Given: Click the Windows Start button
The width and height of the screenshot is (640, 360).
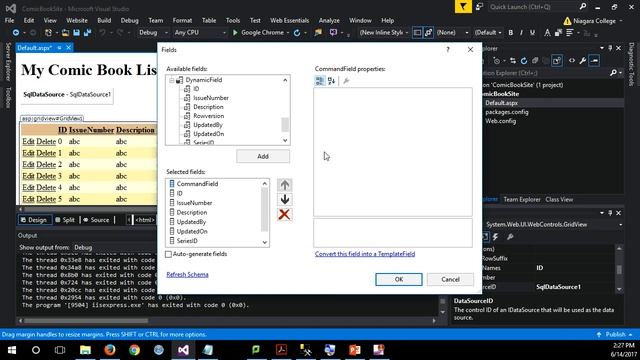Looking at the screenshot, I should coord(12,350).
